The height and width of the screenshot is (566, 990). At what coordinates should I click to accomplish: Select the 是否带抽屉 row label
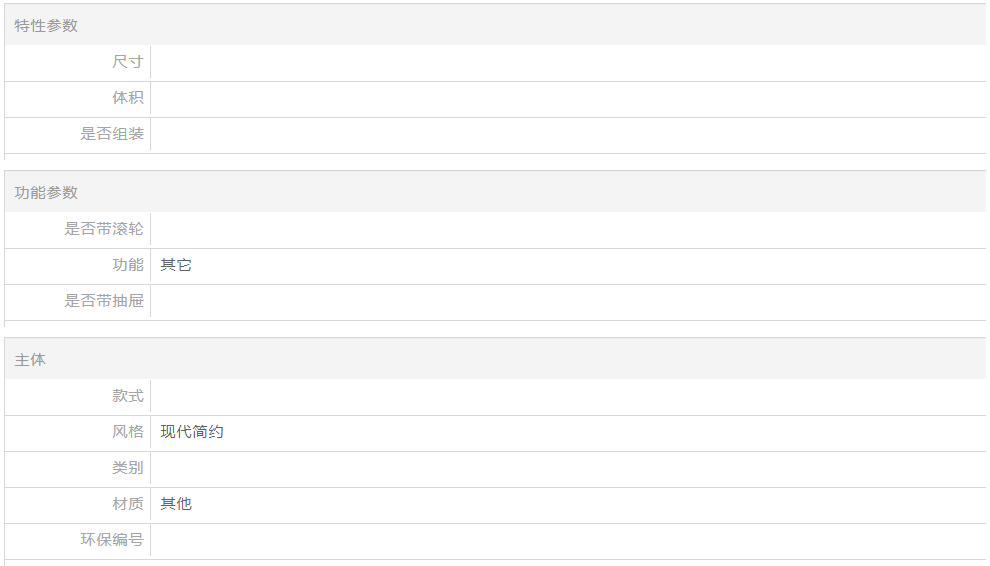pos(104,301)
